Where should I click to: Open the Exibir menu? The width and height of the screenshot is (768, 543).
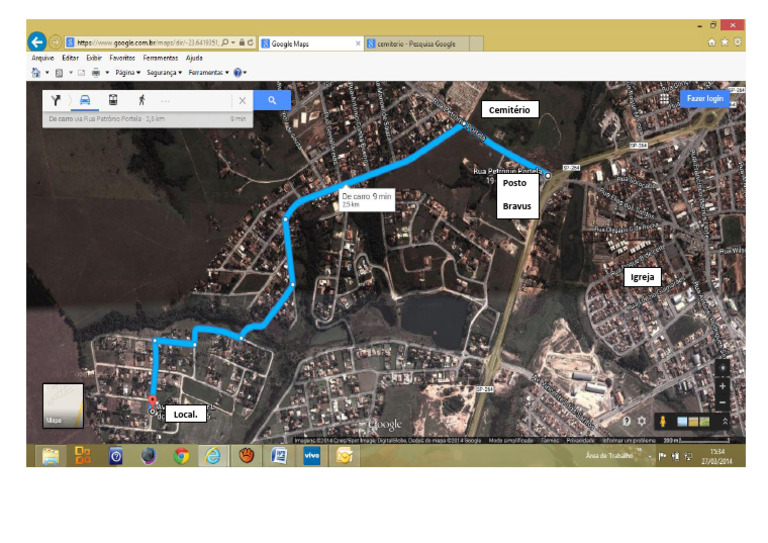(94, 58)
